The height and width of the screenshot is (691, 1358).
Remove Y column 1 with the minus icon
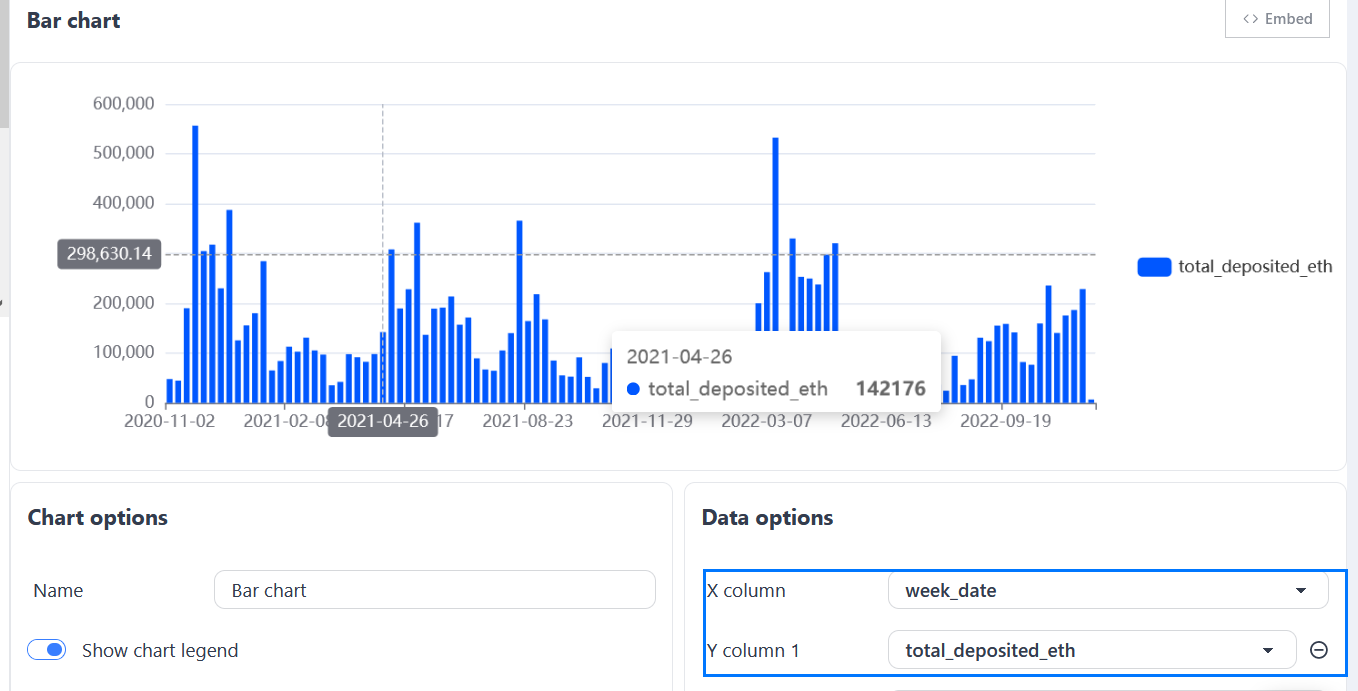1318,650
